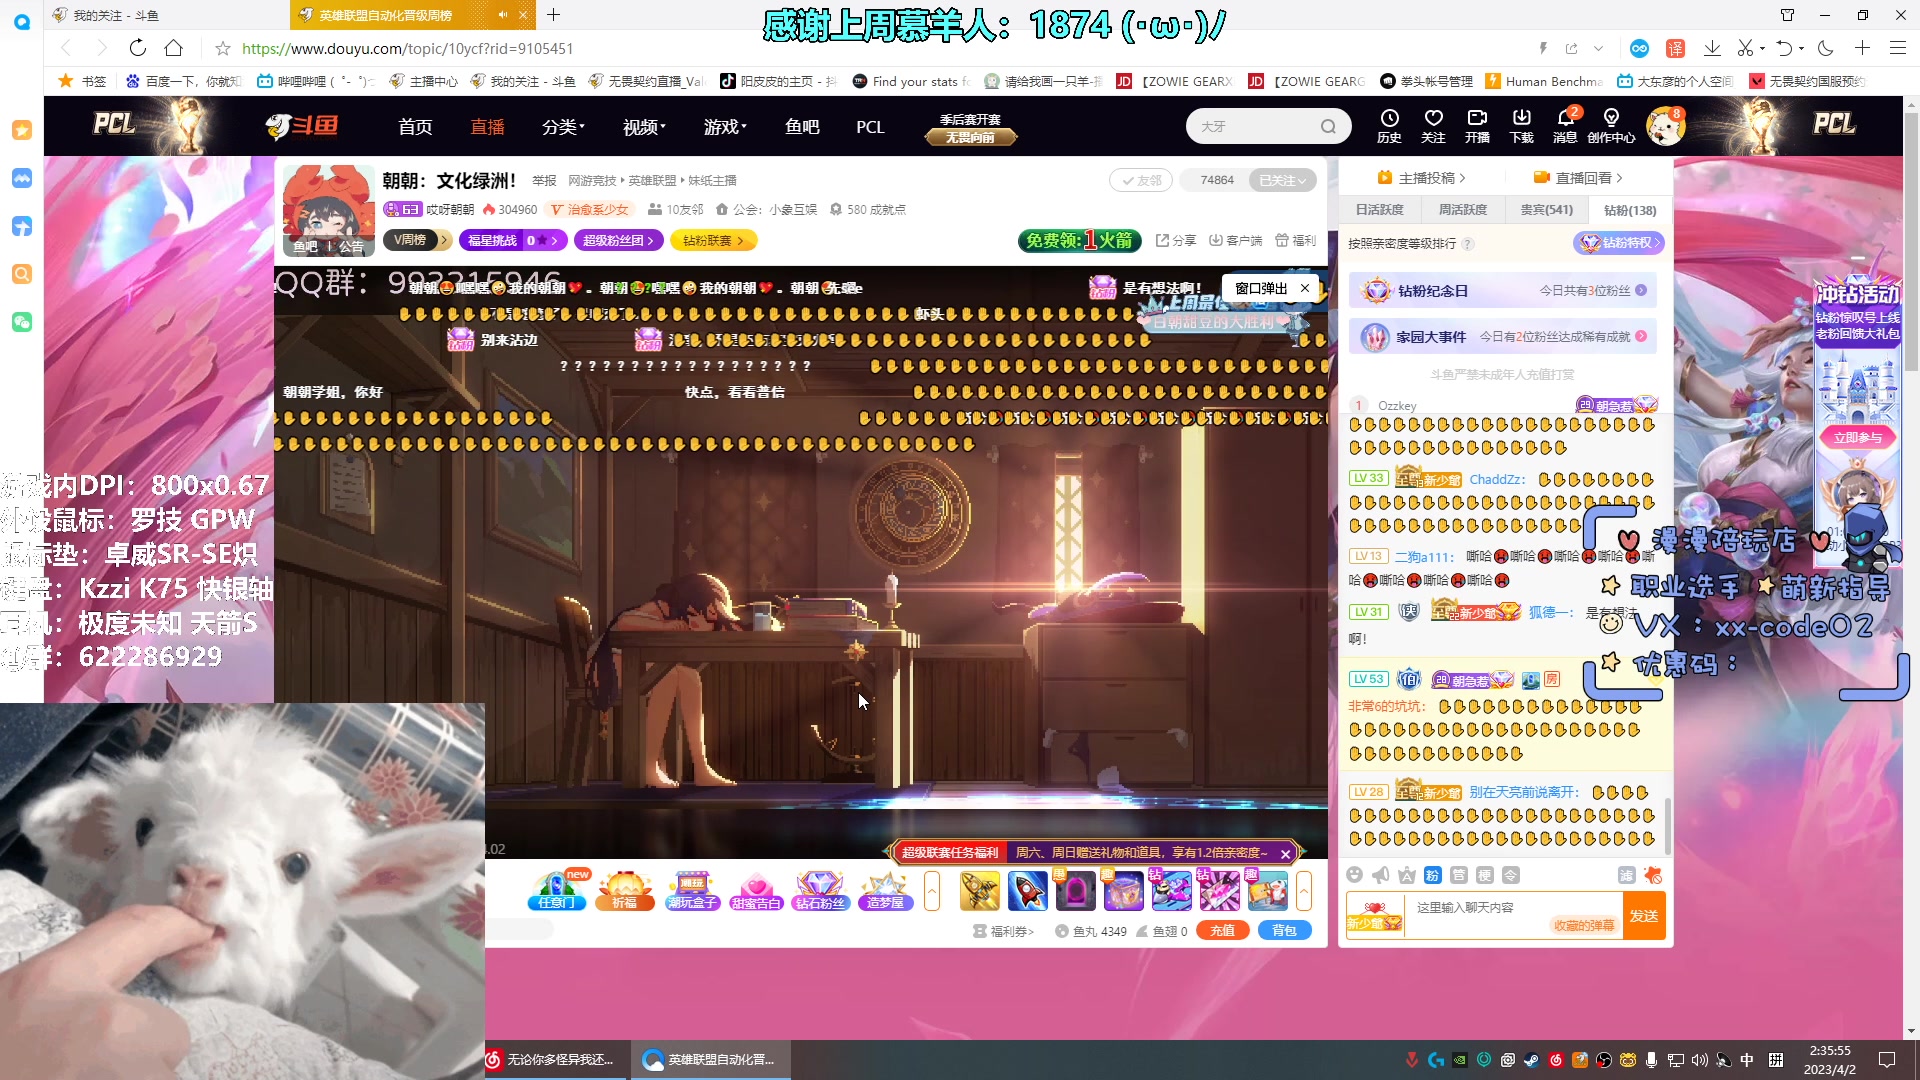
Task: Open the 钻粉特权 privileges button
Action: pos(1617,243)
